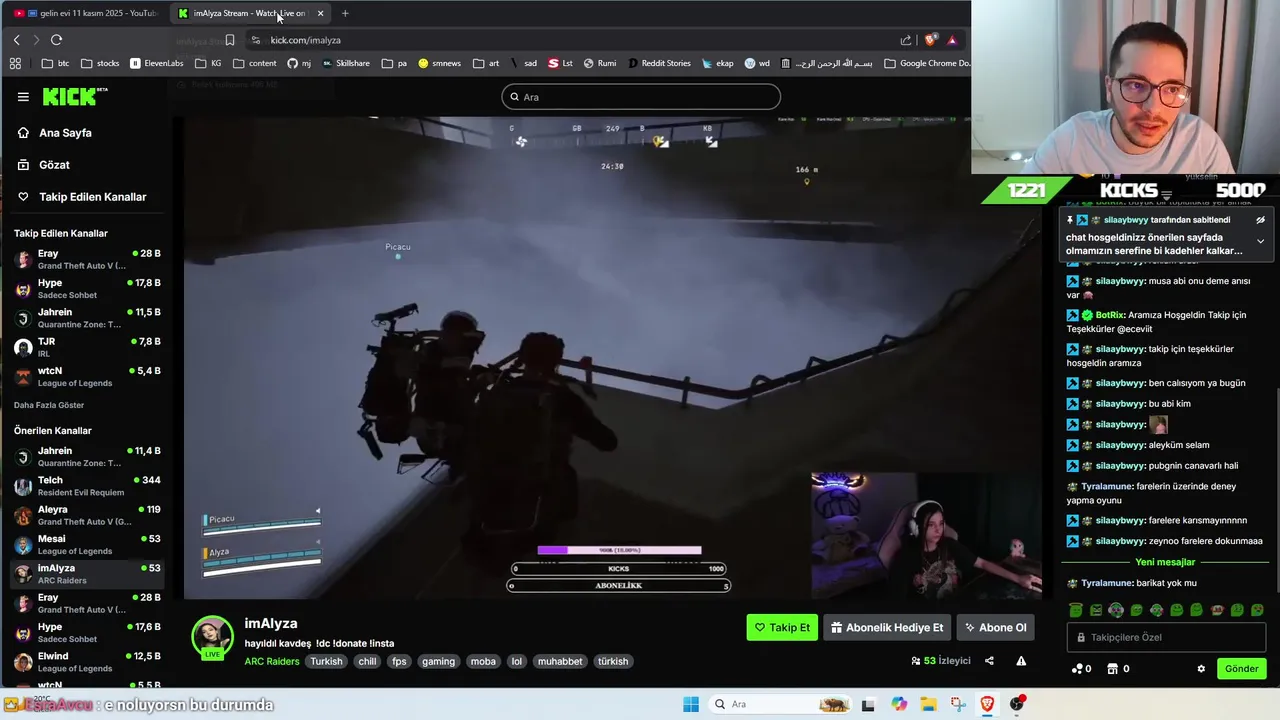
Task: Open the Skillshare bookmark
Action: tap(345, 63)
